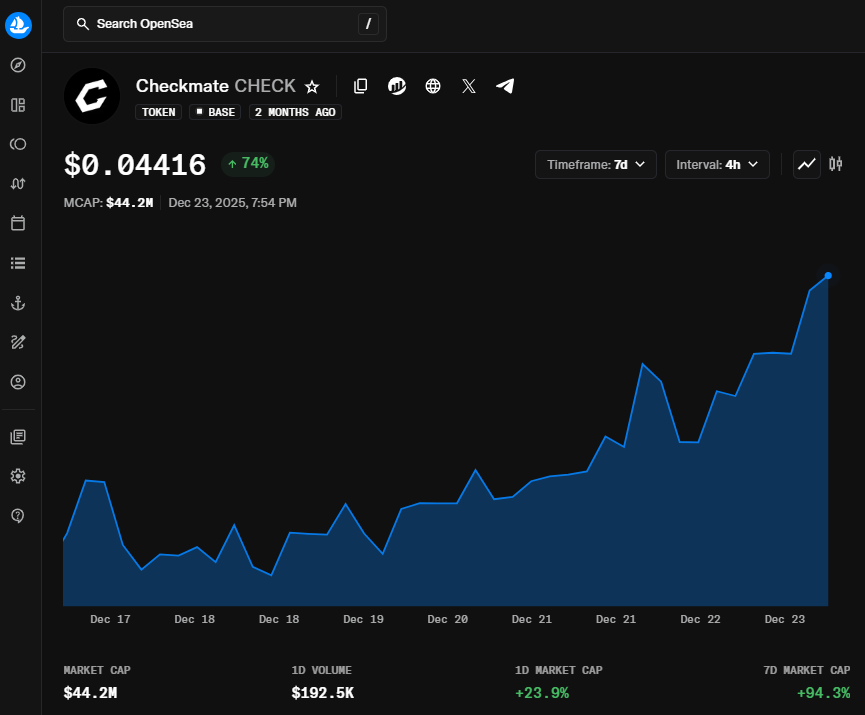Open the Profile user icon in sidebar

[18, 382]
